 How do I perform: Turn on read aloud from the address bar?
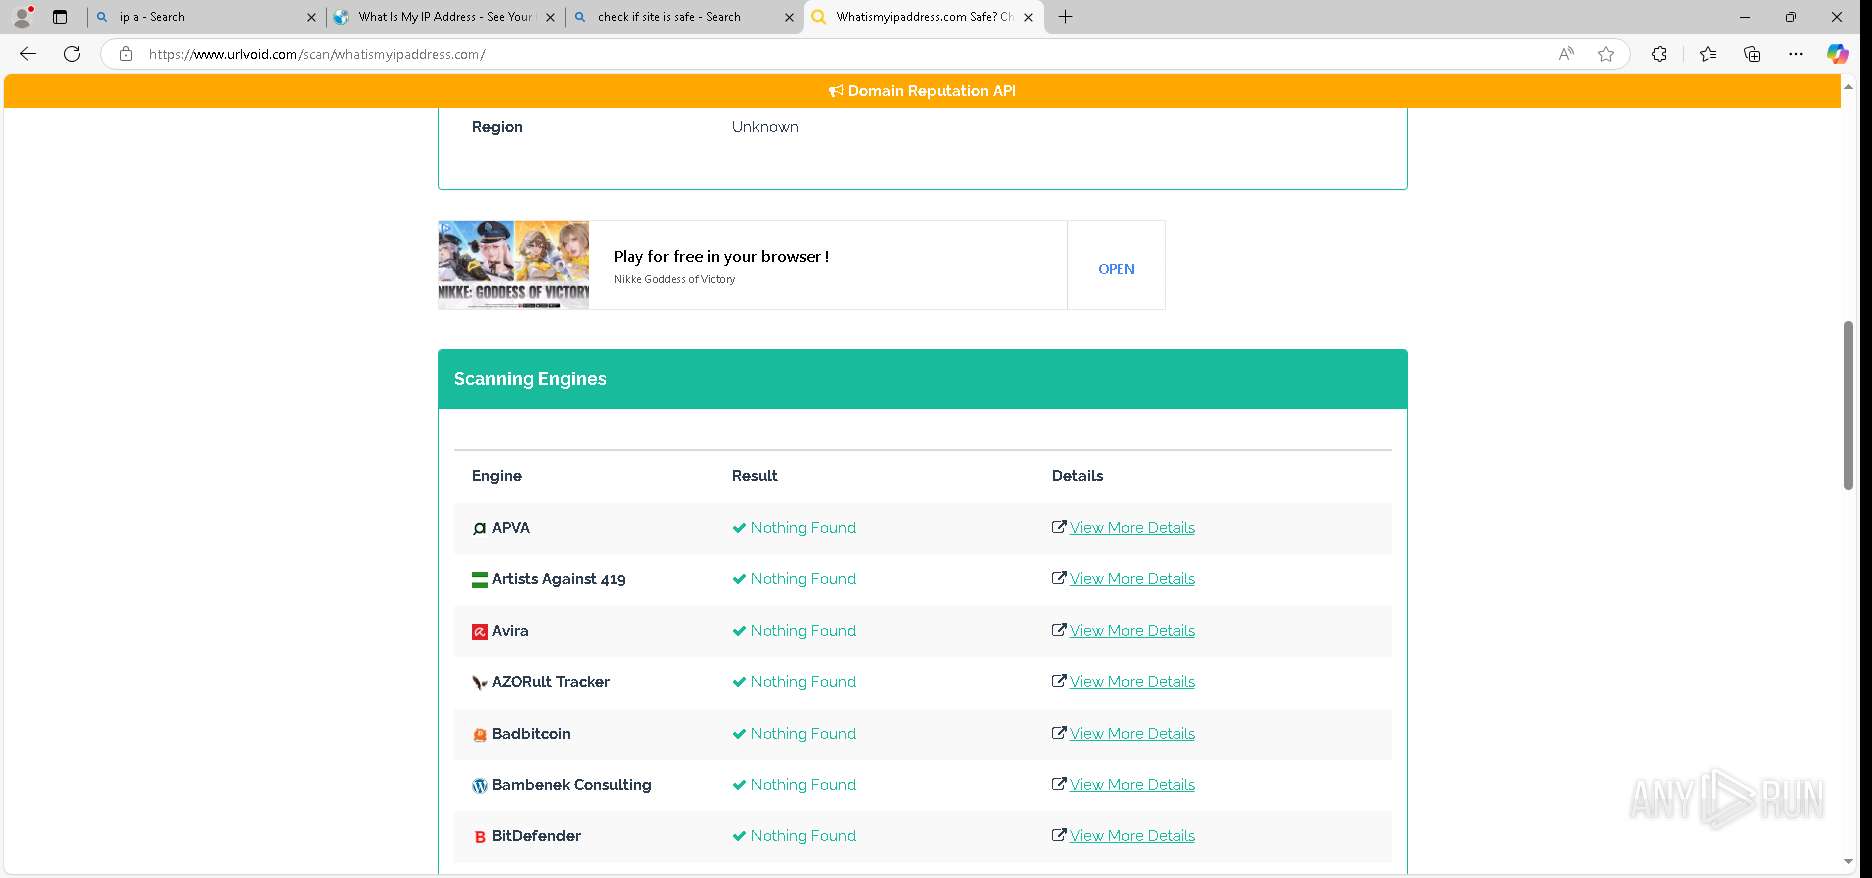(x=1566, y=54)
